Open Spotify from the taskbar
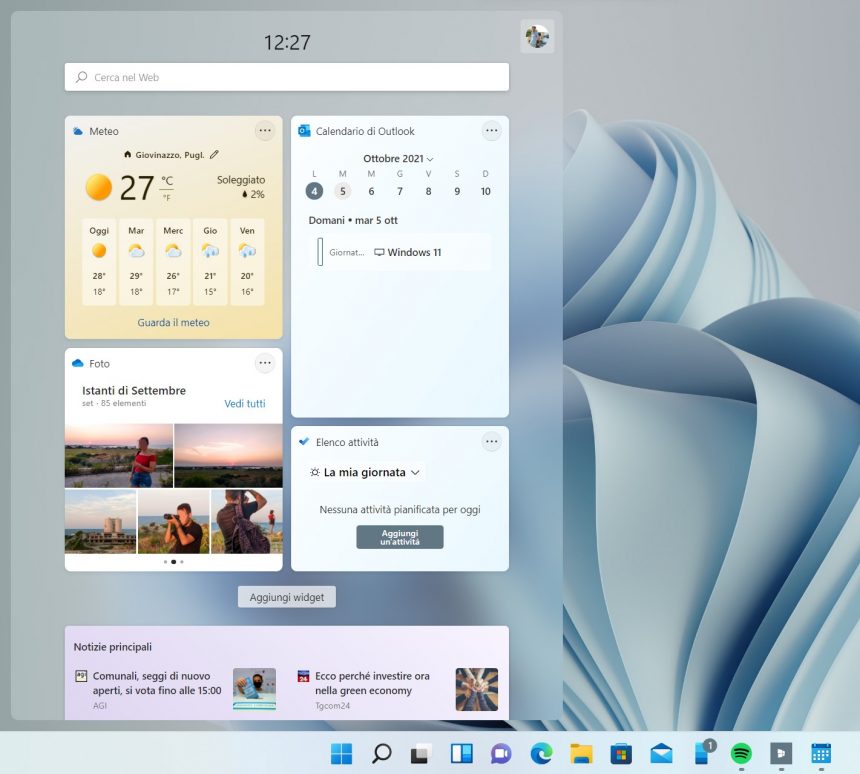 740,753
